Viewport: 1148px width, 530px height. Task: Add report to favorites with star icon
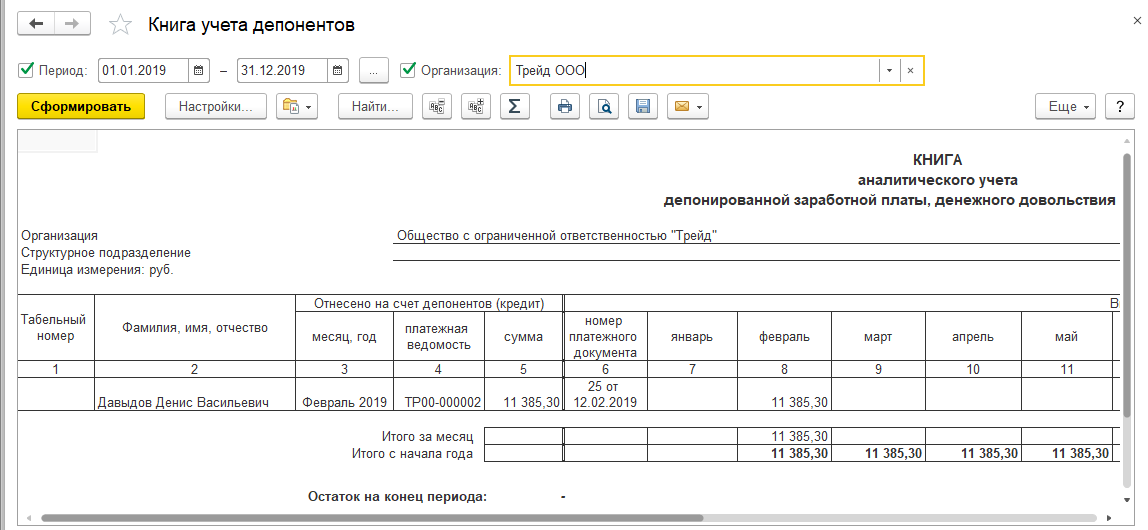[120, 25]
